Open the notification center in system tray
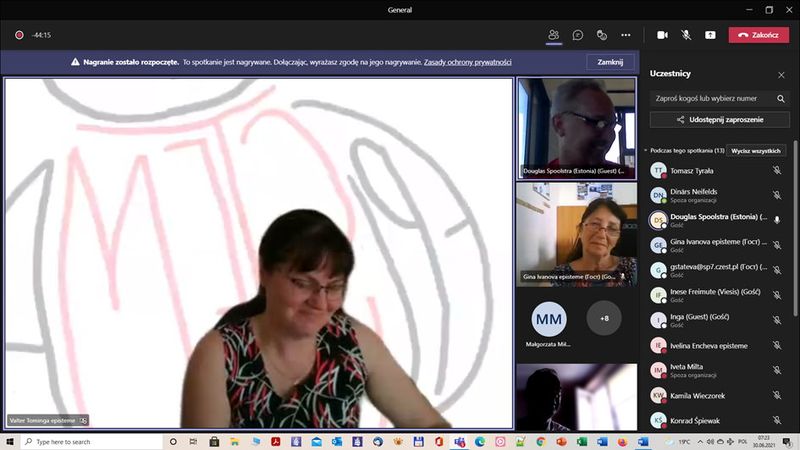This screenshot has width=800, height=450. pyautogui.click(x=787, y=441)
